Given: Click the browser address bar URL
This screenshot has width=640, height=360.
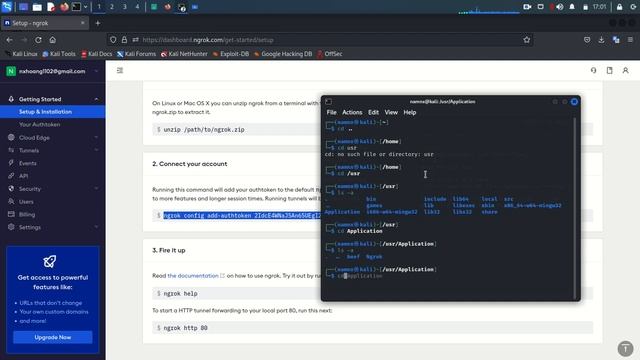Looking at the screenshot, I should click(208, 40).
